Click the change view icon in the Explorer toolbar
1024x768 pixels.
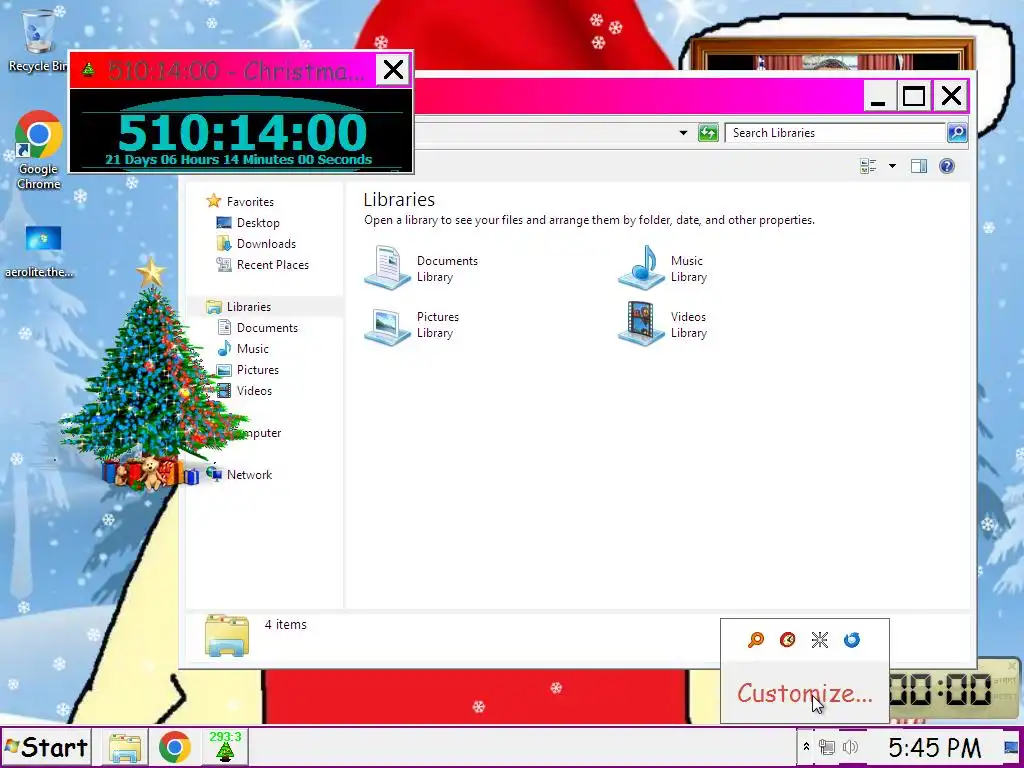[868, 167]
